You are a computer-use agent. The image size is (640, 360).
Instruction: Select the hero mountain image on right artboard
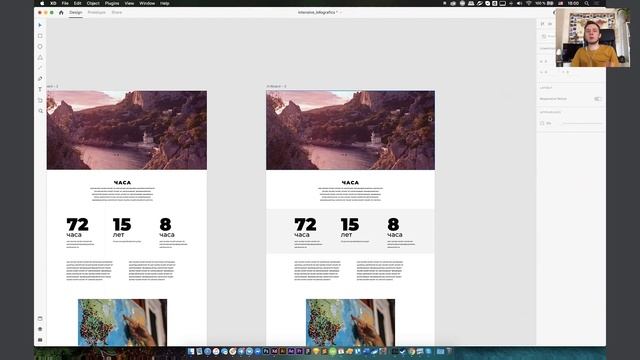[351, 130]
